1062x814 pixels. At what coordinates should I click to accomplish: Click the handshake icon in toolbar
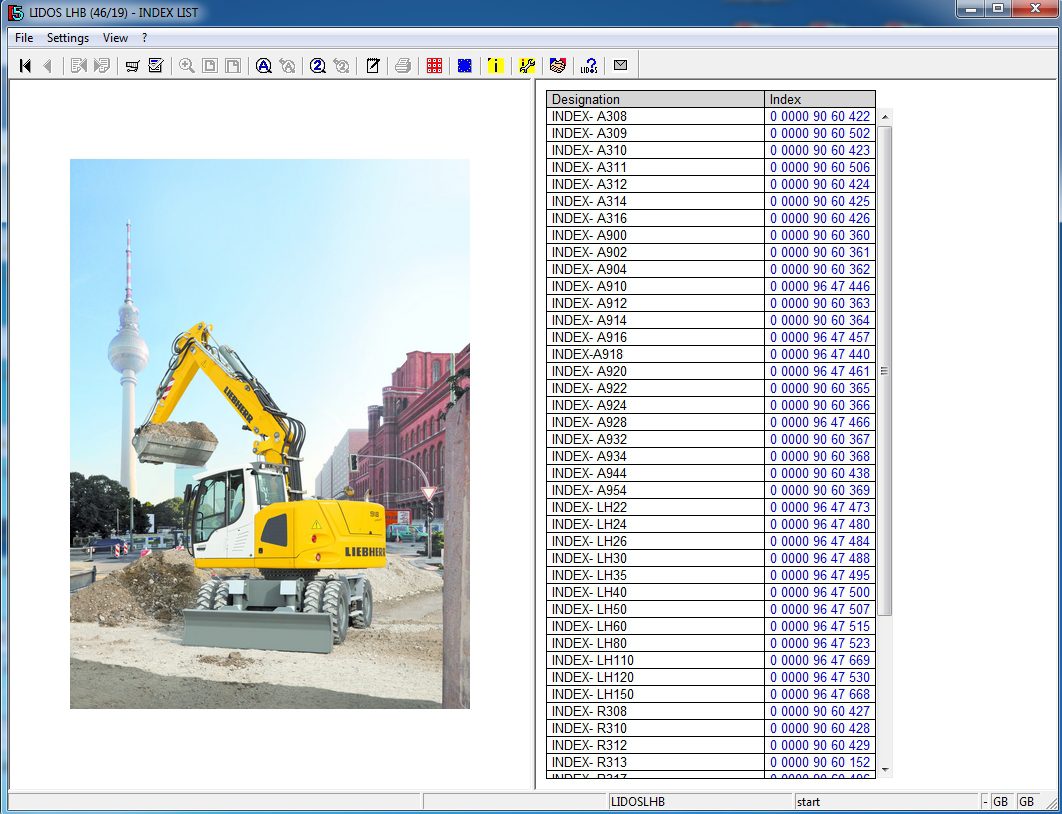558,66
